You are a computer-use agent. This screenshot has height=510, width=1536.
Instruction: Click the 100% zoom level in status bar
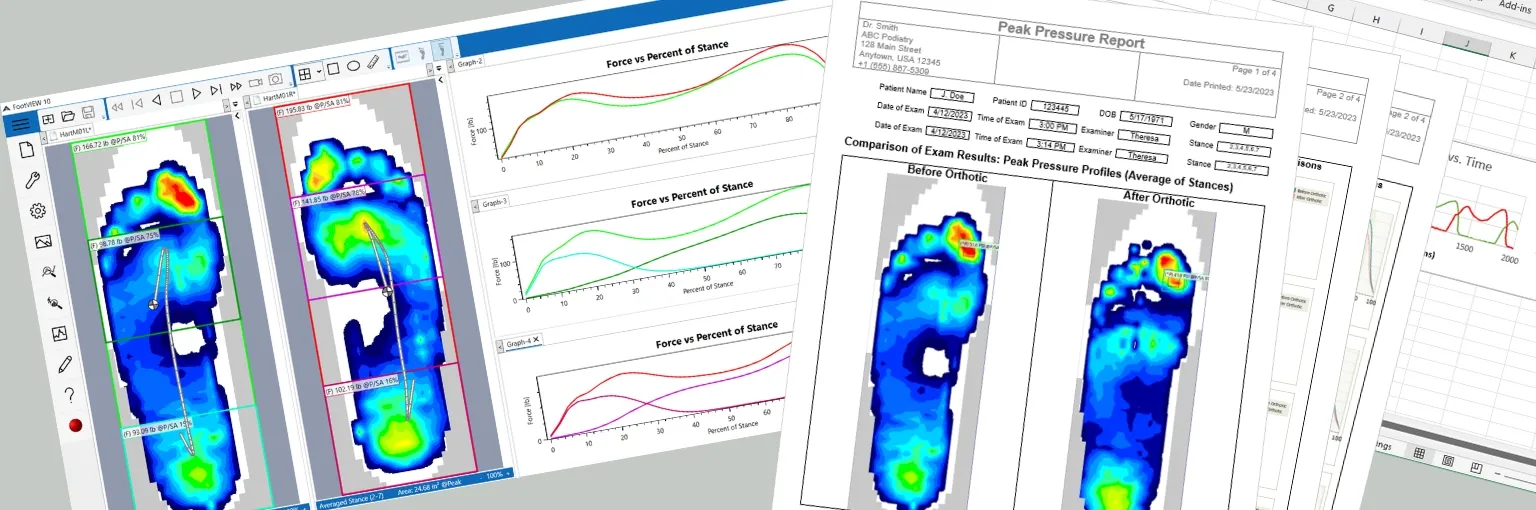tap(495, 476)
